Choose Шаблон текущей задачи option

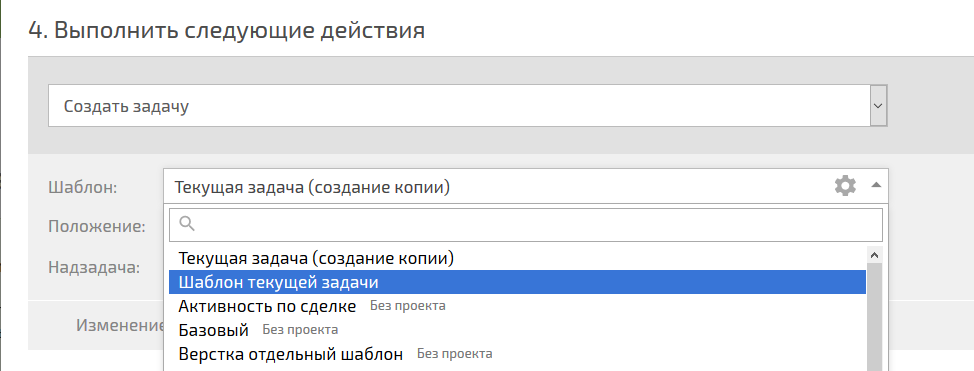[x=517, y=282]
